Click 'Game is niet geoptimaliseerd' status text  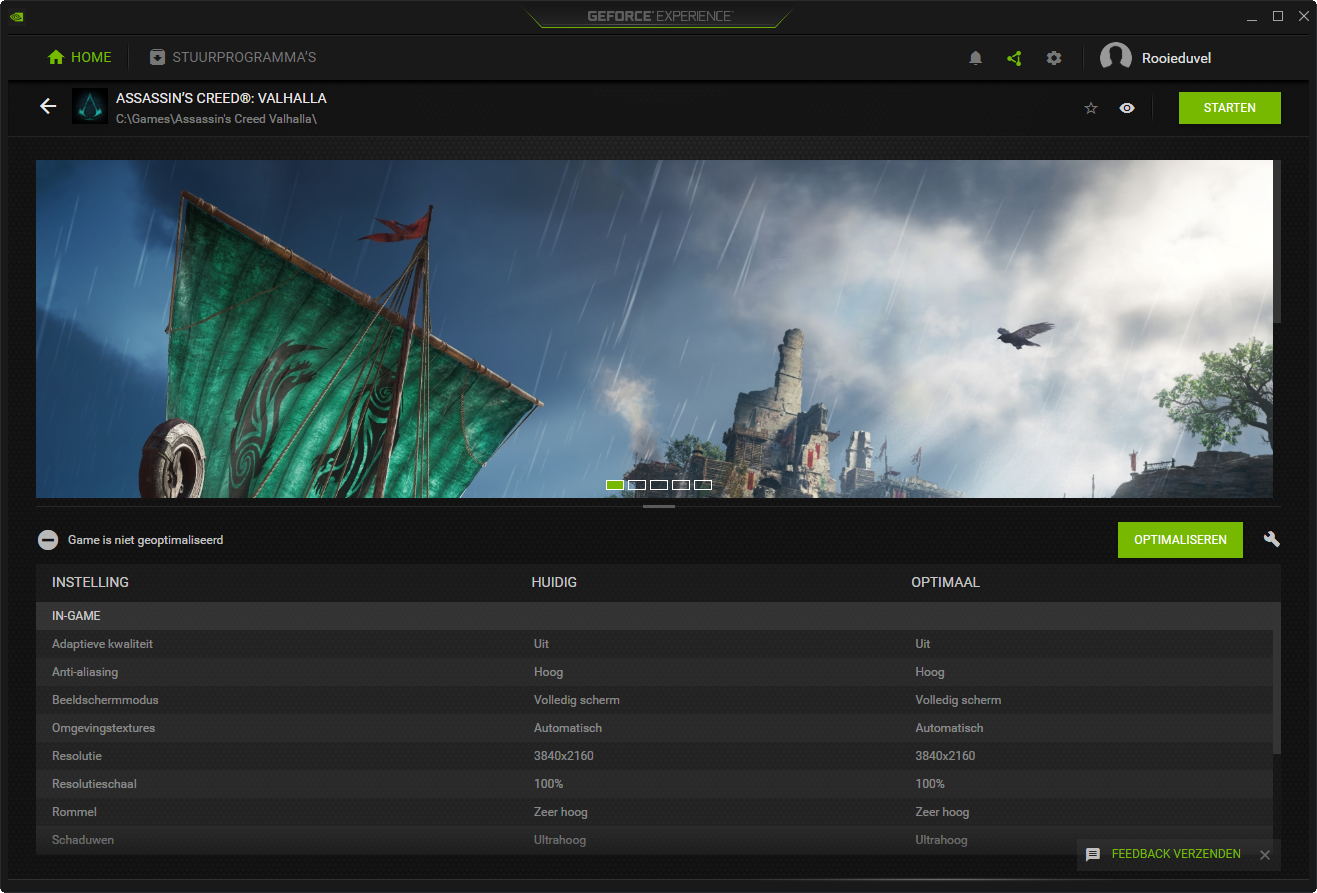145,540
